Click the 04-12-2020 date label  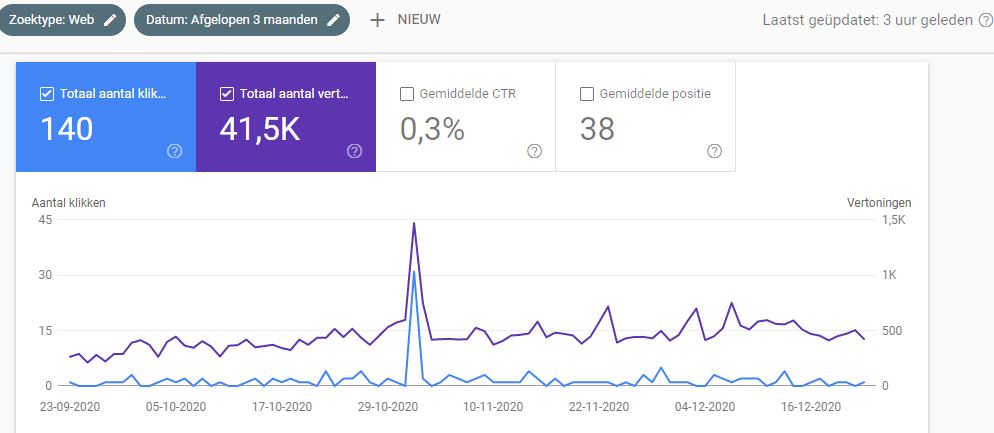click(705, 406)
